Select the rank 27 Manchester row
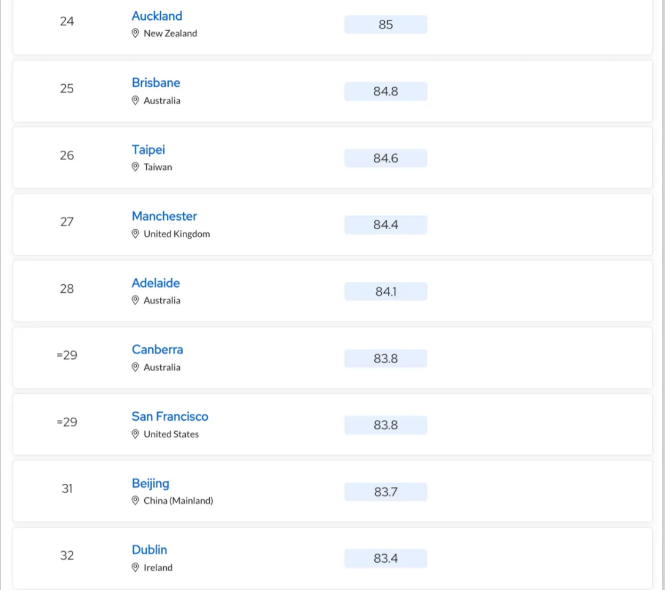 (332, 224)
